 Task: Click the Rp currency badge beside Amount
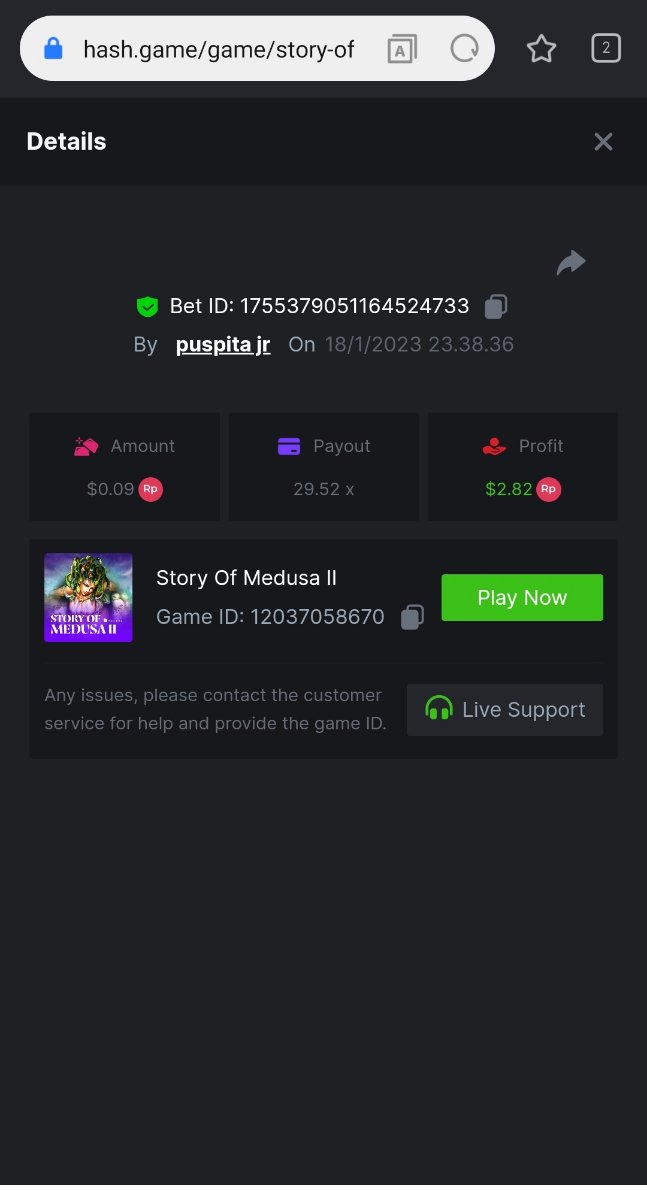[x=150, y=489]
